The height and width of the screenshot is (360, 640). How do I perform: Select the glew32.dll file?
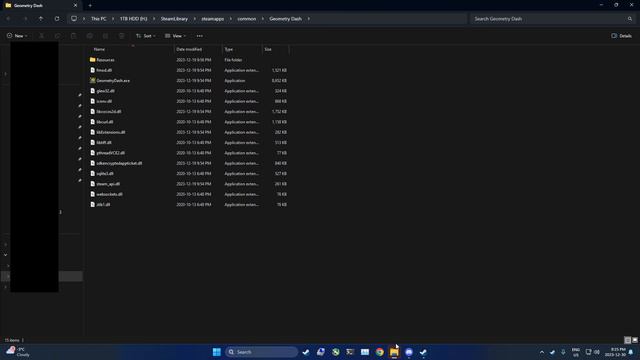[x=105, y=91]
